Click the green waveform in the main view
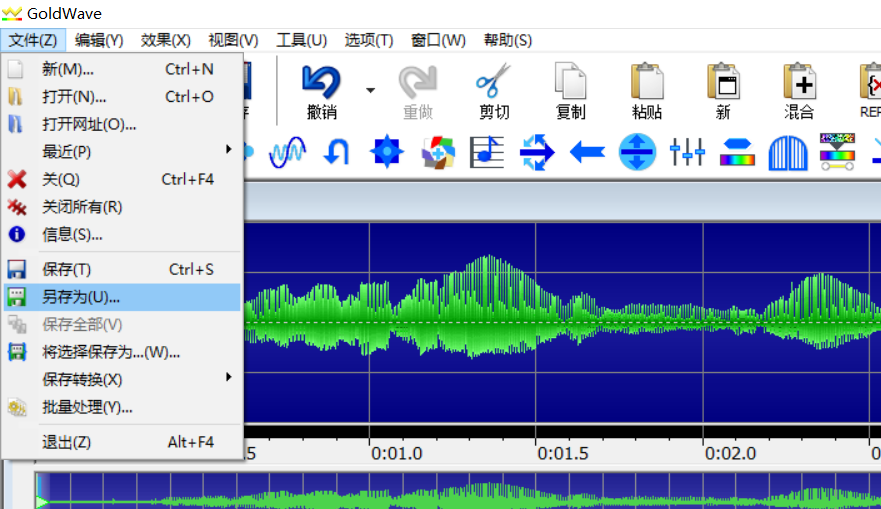This screenshot has width=881, height=509. pos(562,322)
